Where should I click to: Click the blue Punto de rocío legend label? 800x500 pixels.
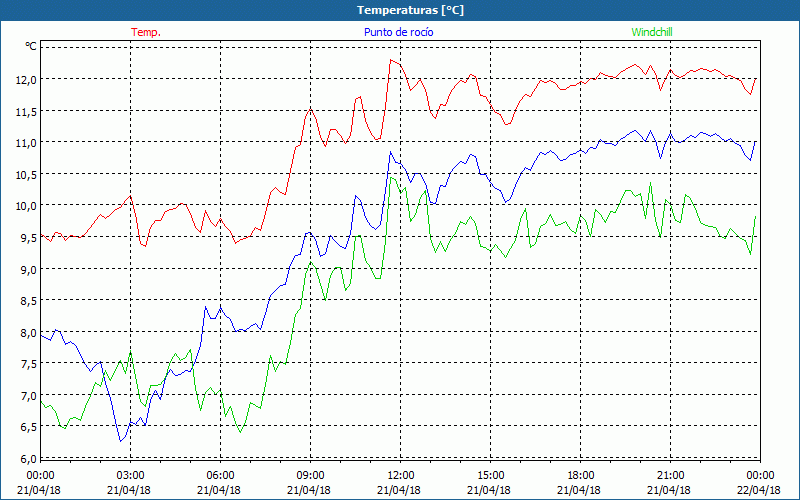point(398,32)
